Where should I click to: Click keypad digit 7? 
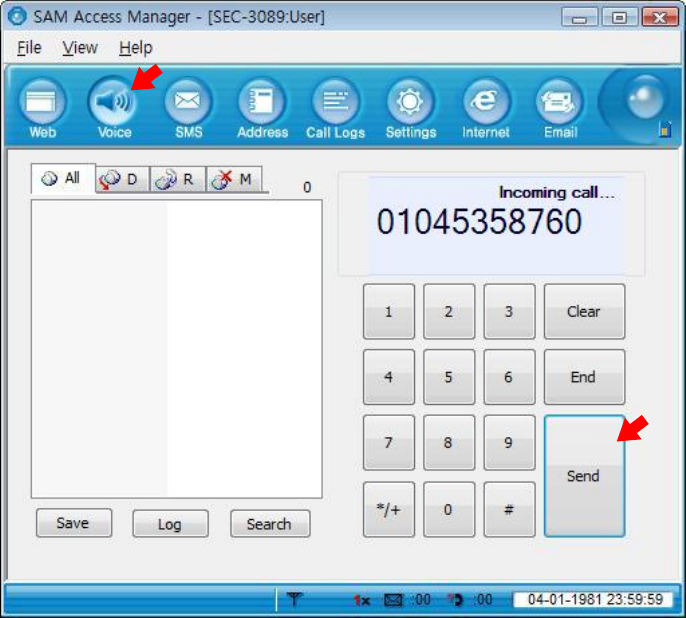(388, 443)
